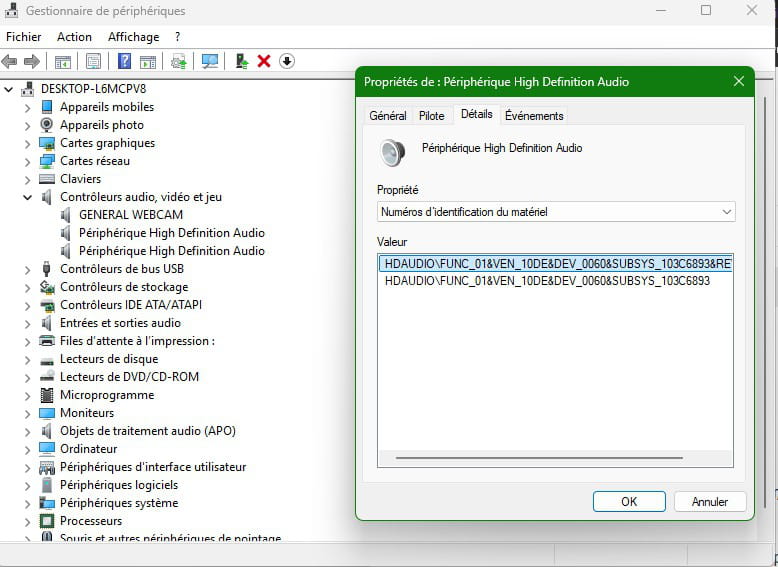Click the Cartes graphiques category icon

pyautogui.click(x=47, y=143)
